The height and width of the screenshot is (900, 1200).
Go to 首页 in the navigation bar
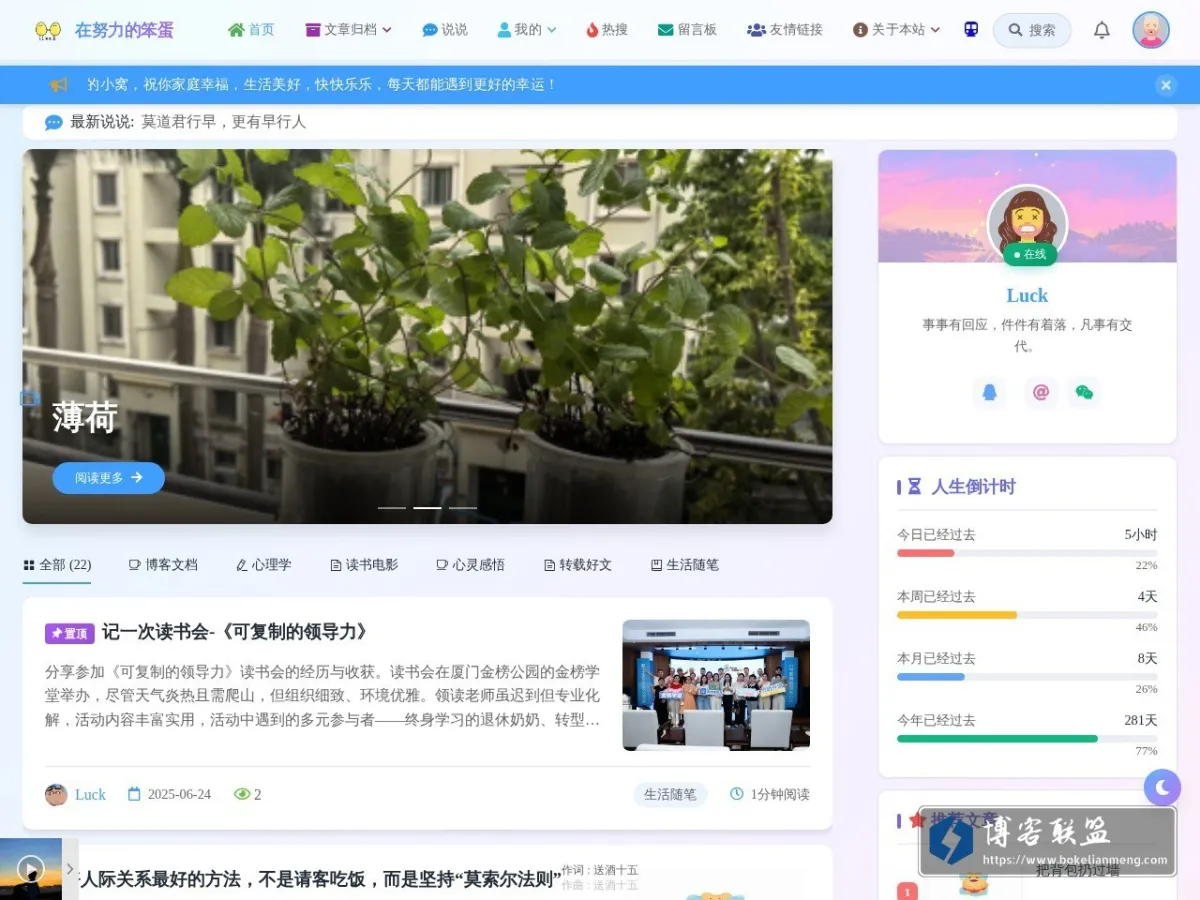pyautogui.click(x=251, y=30)
